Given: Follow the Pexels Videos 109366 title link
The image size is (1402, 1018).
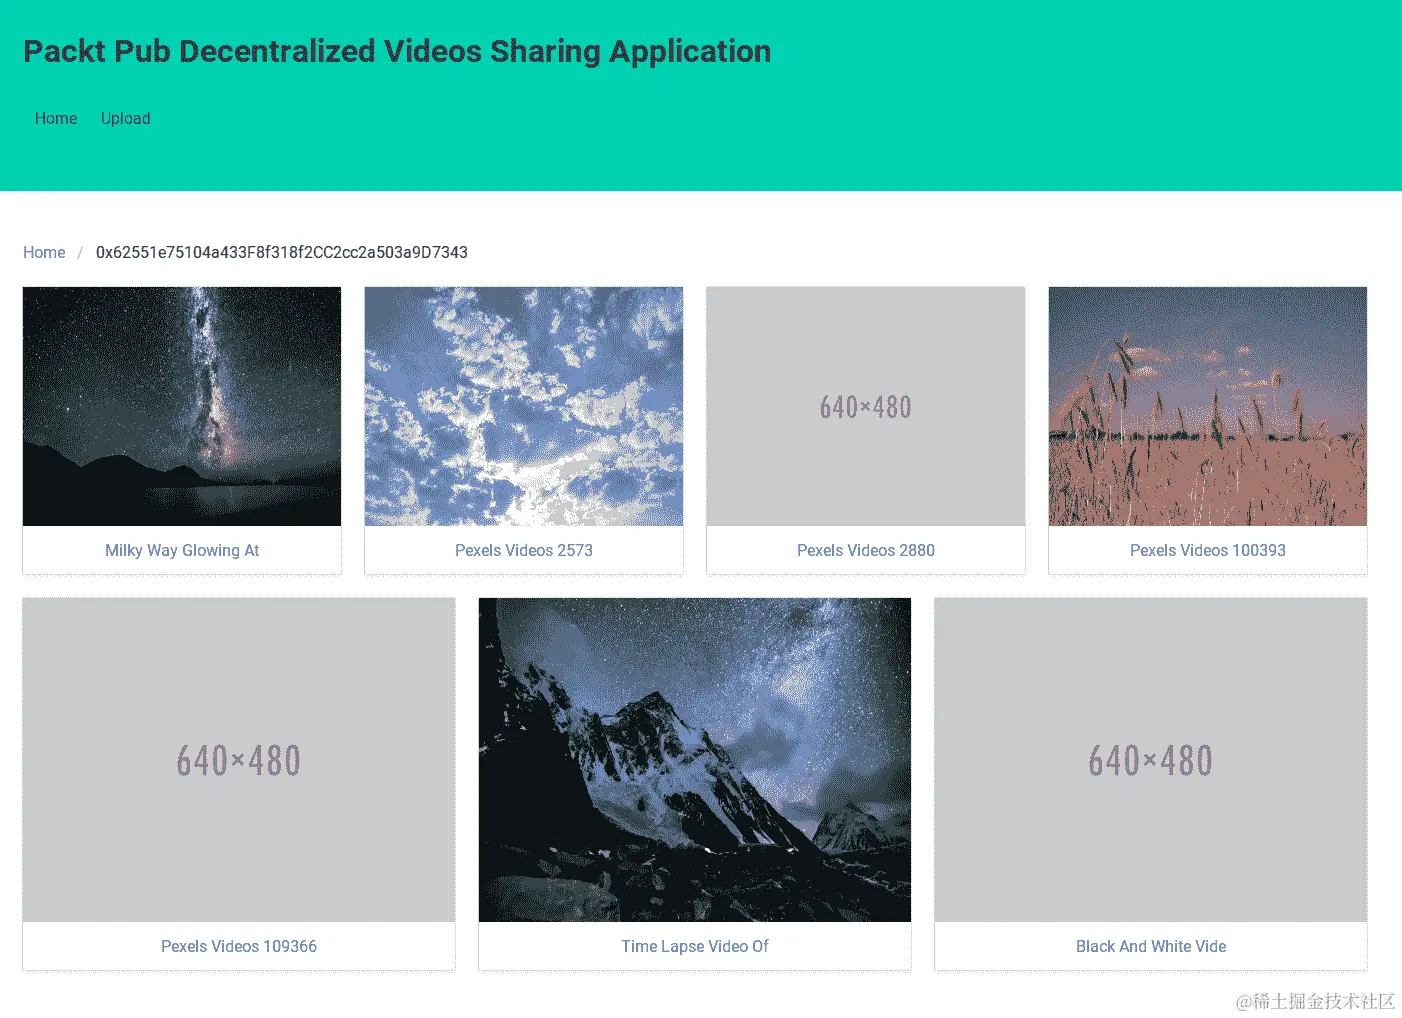Looking at the screenshot, I should pyautogui.click(x=239, y=946).
